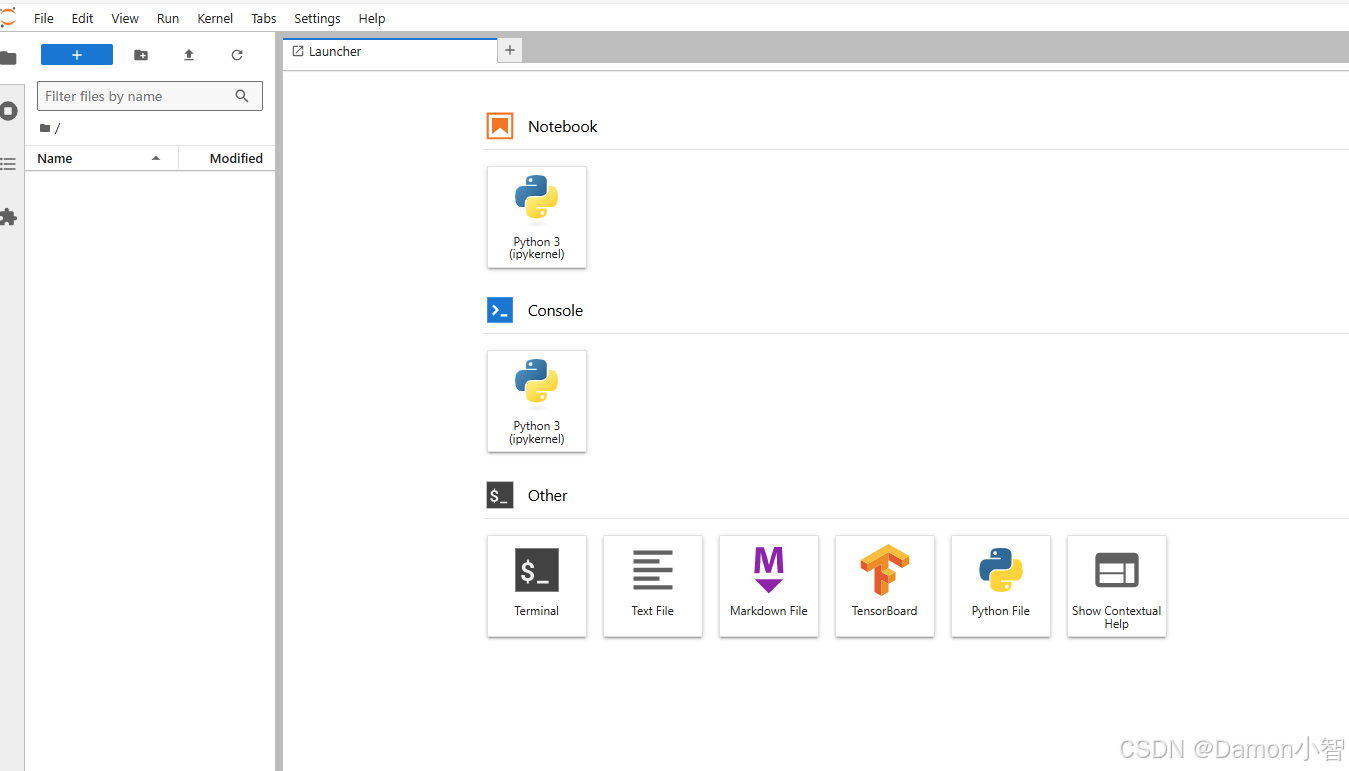Create a new Python File

click(x=1001, y=586)
